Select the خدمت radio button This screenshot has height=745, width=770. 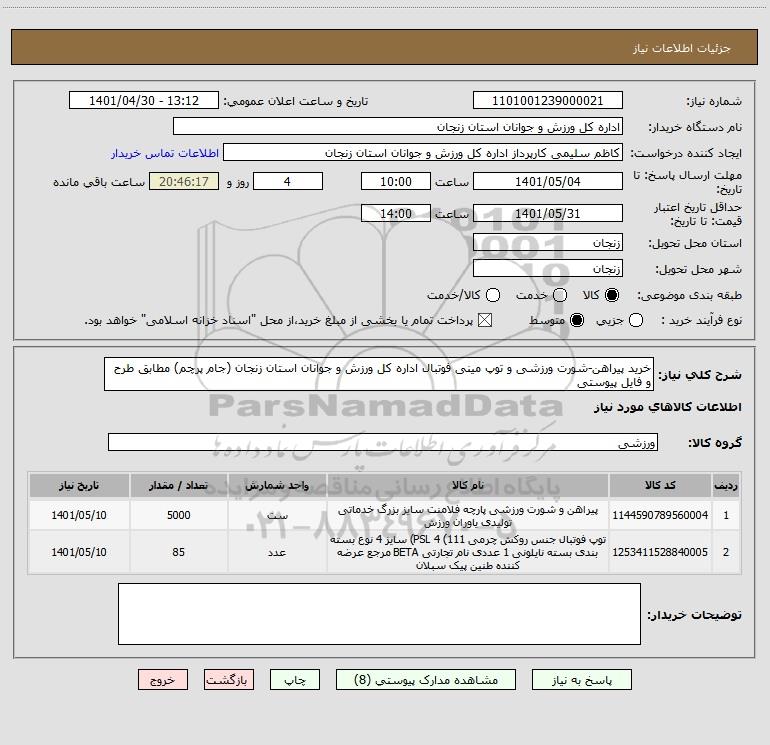coord(560,295)
